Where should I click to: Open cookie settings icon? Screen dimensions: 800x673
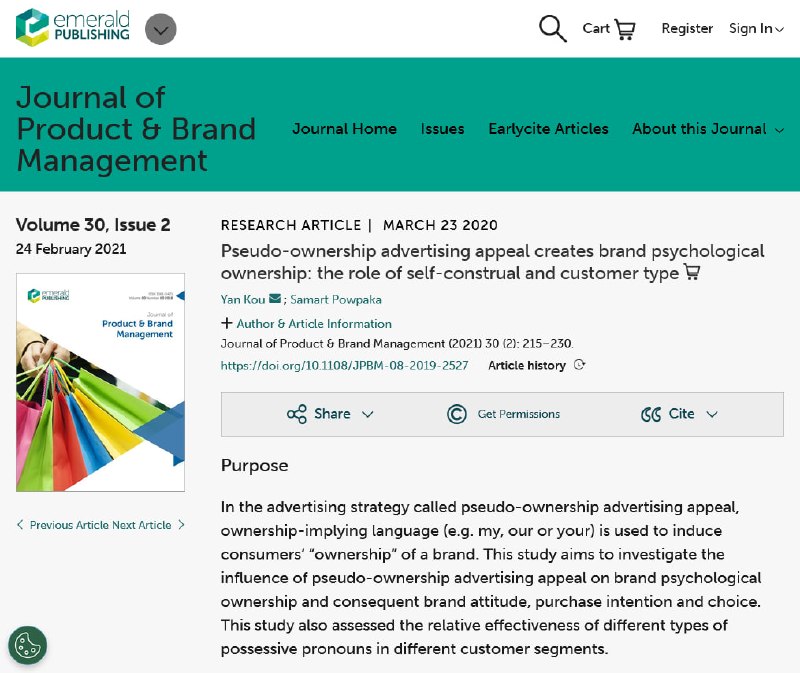[28, 645]
